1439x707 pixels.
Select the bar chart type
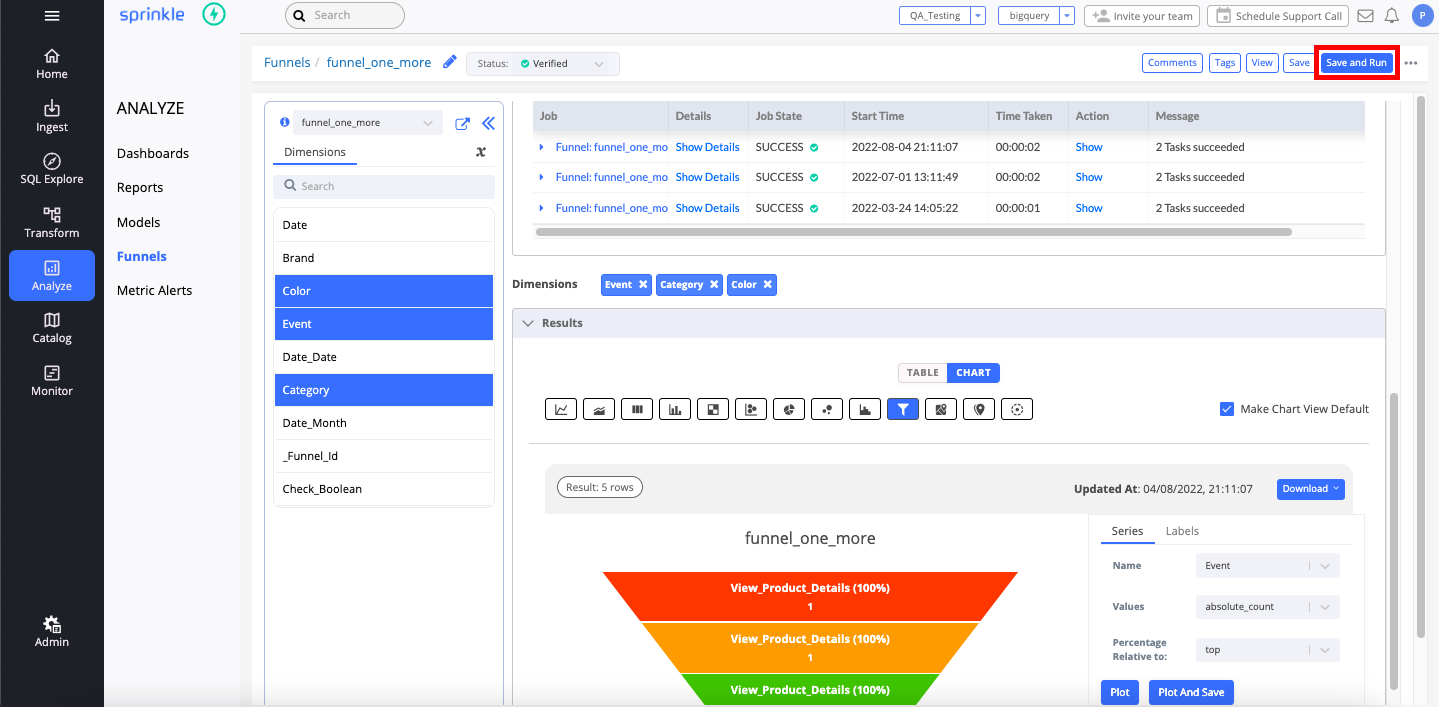(675, 409)
